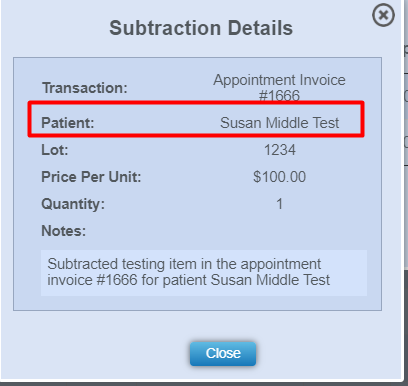Click the "#1666" line of the Transaction value
The image size is (408, 386).
point(279,96)
